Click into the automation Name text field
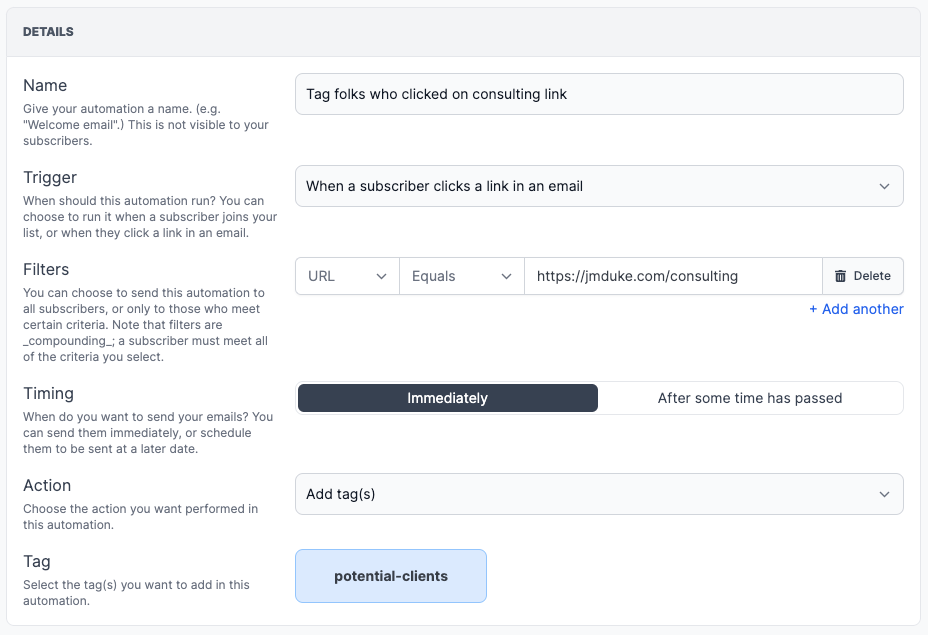The image size is (928, 635). click(x=598, y=94)
